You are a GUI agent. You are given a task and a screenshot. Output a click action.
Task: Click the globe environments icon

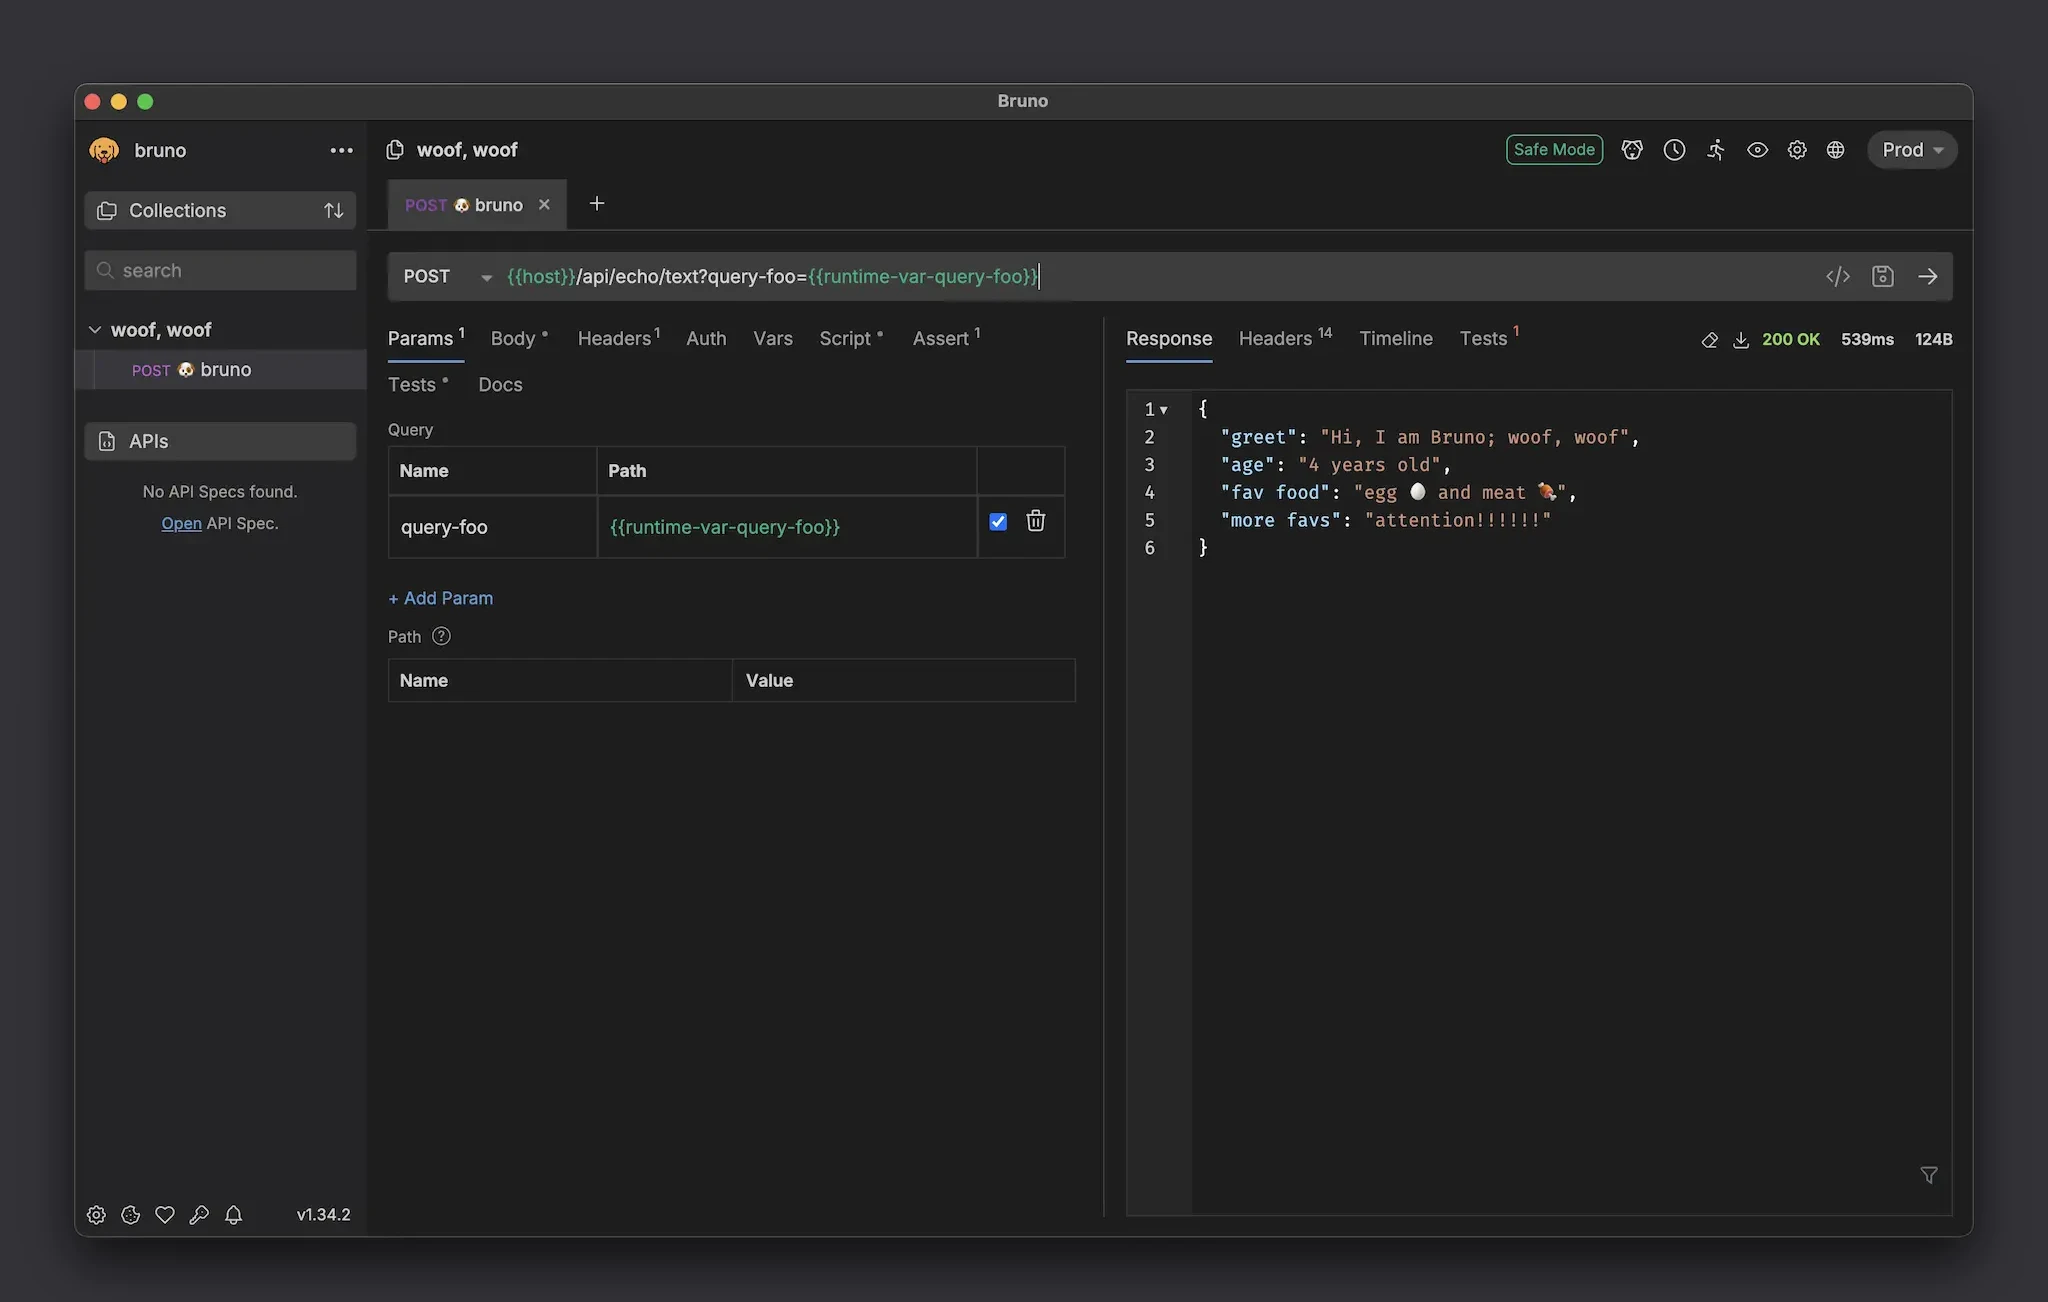[x=1835, y=150]
